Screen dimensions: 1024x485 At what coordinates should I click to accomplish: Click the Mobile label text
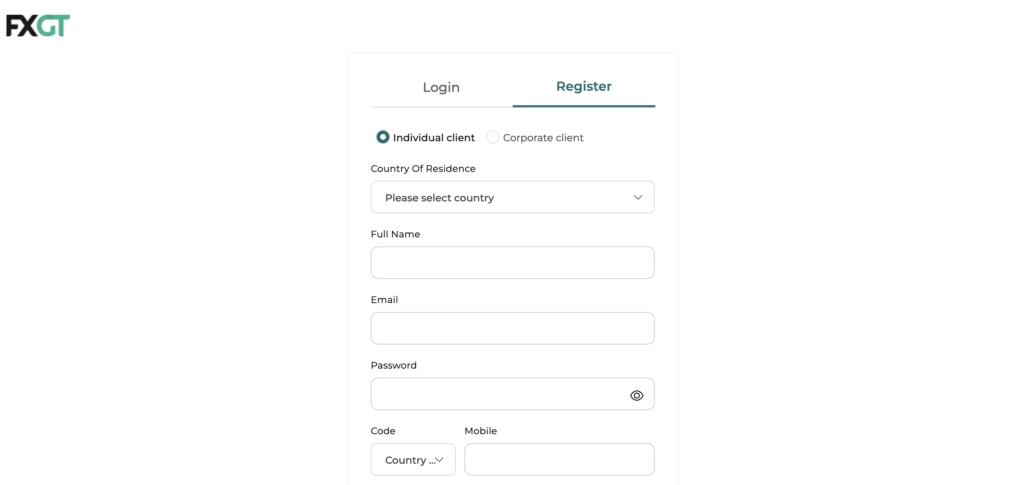[480, 431]
